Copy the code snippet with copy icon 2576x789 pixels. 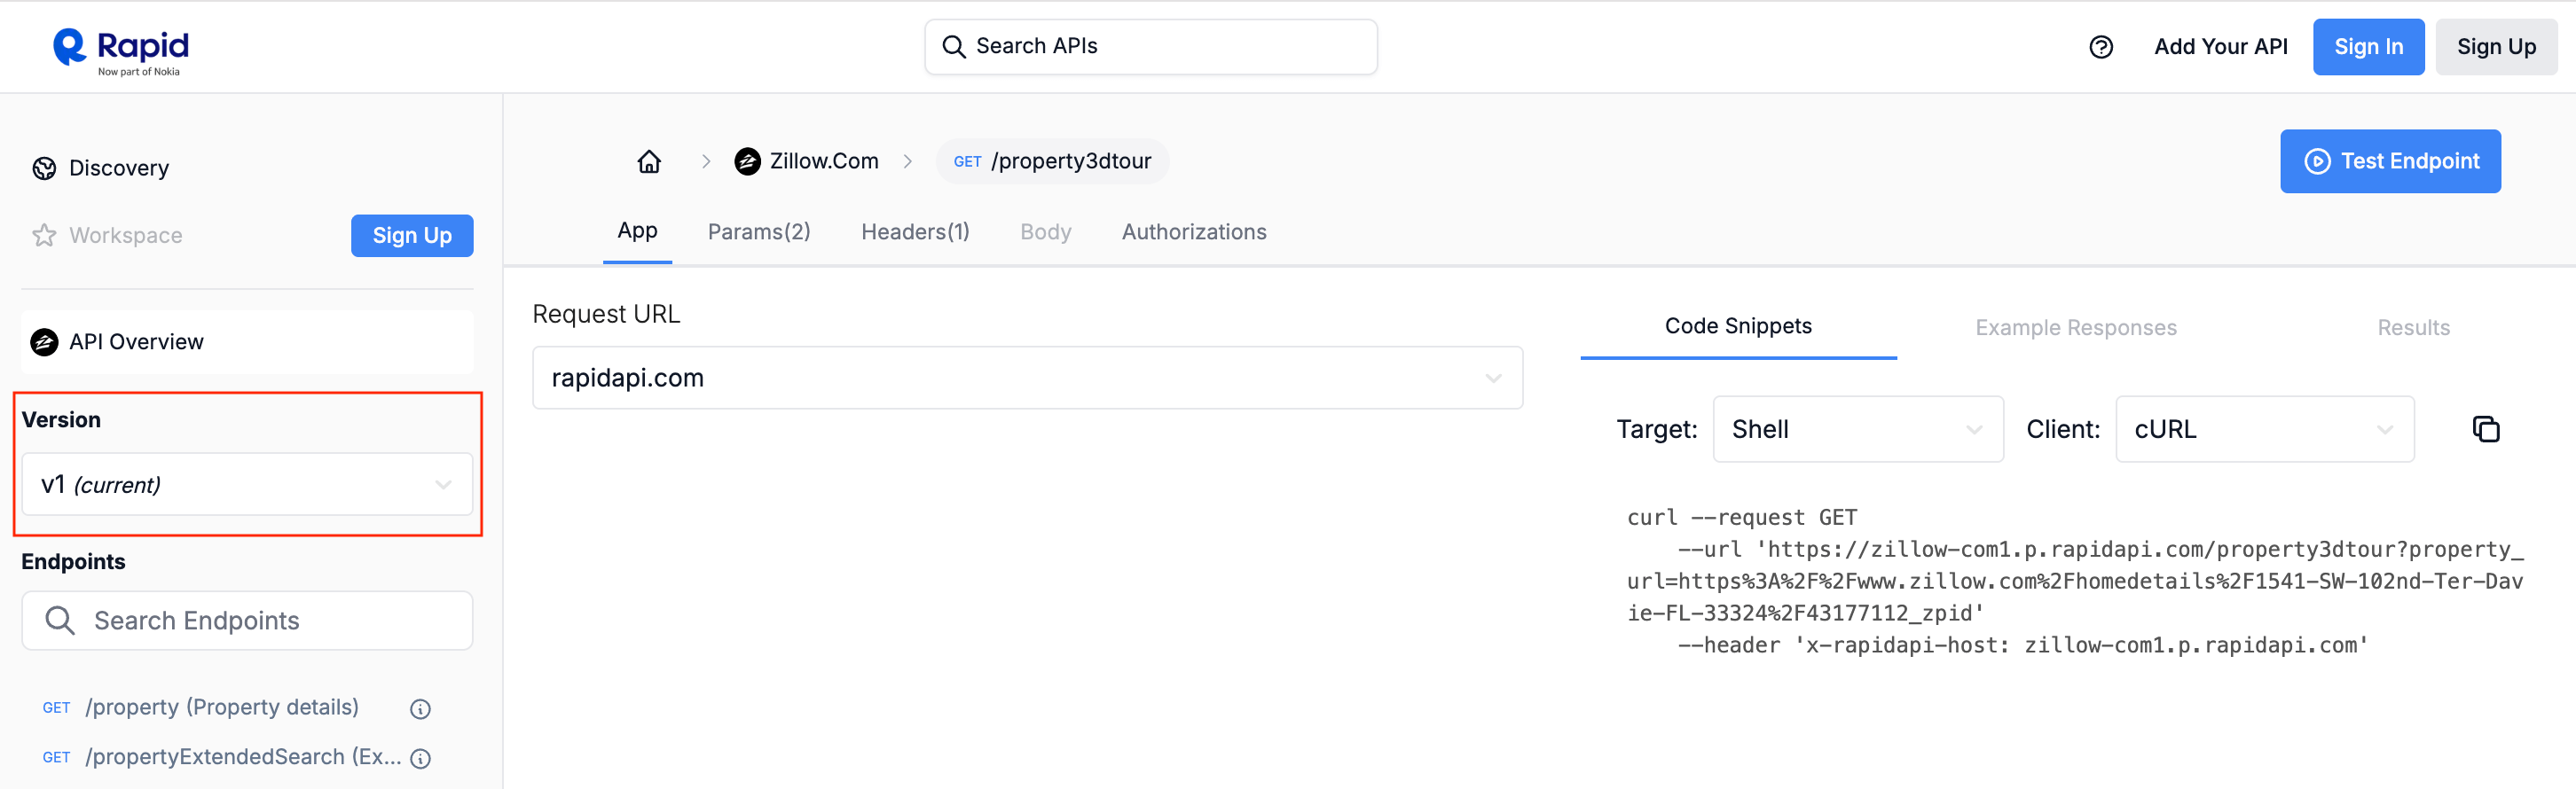coord(2485,429)
